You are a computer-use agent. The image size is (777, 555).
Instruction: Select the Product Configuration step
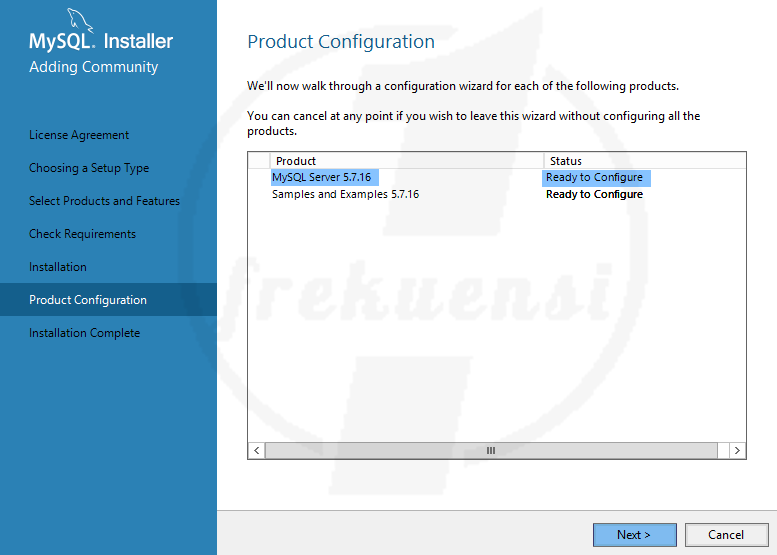(109, 299)
